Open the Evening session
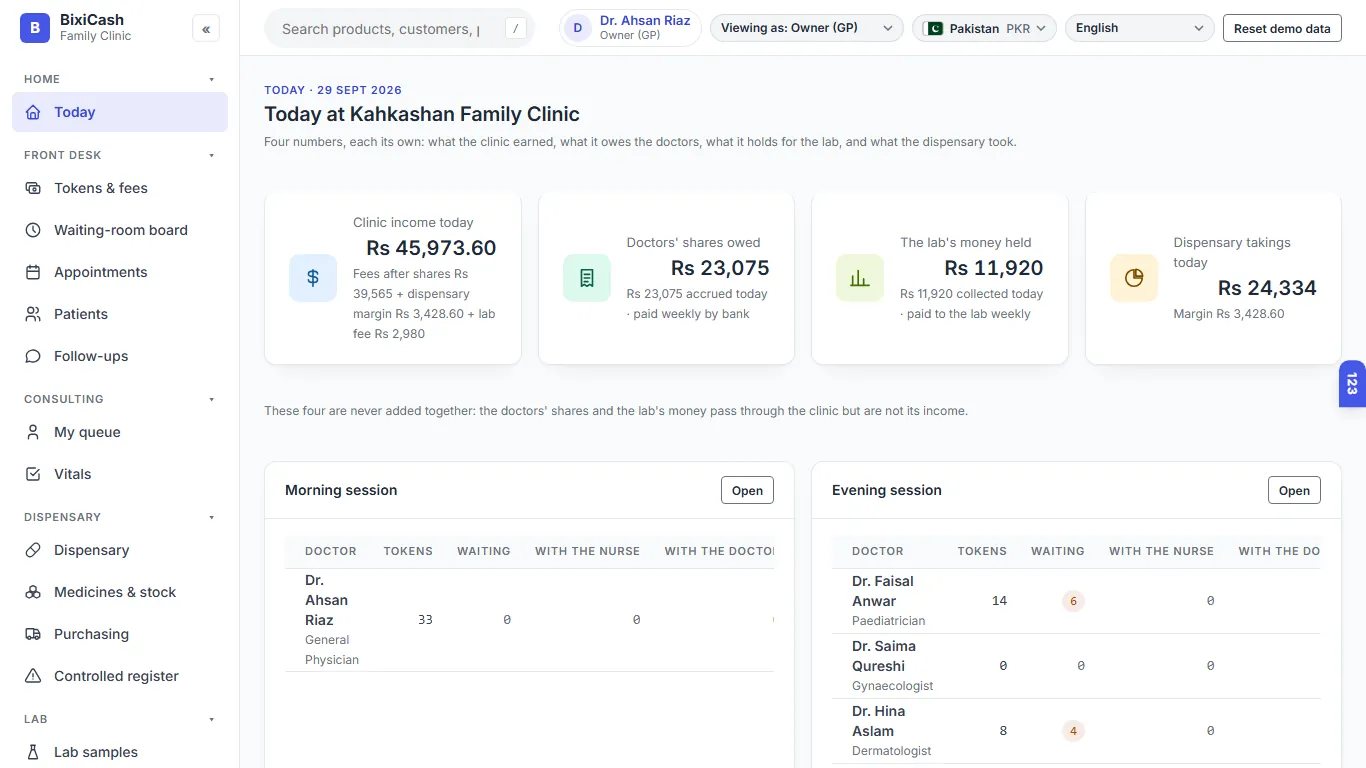The width and height of the screenshot is (1366, 768). pyautogui.click(x=1294, y=490)
